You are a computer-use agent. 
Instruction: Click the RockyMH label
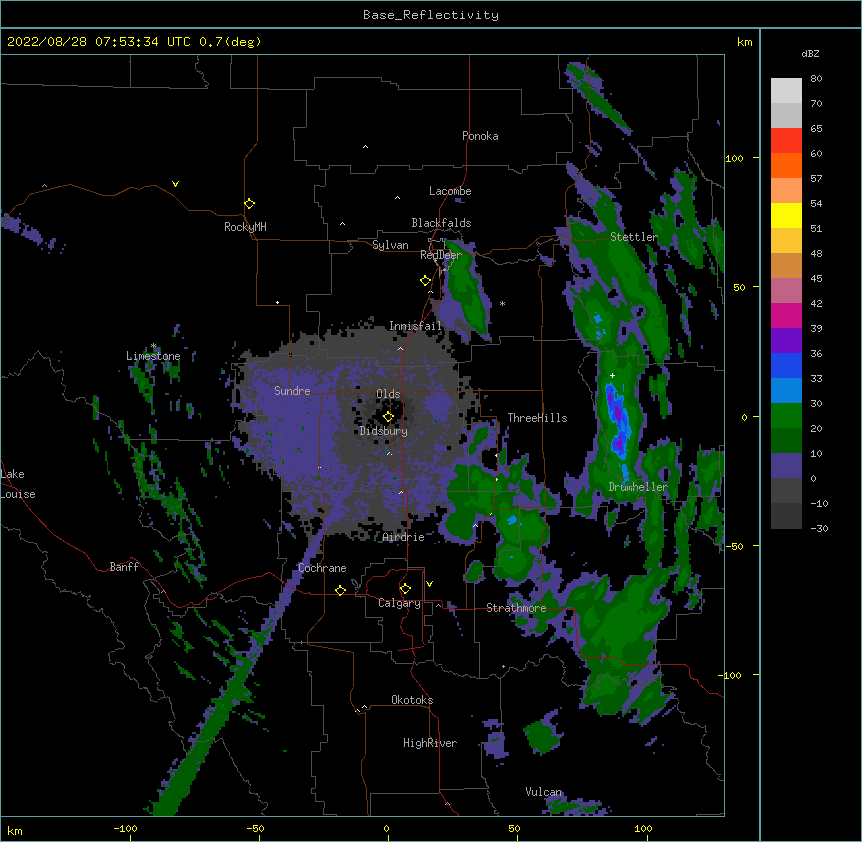click(245, 227)
